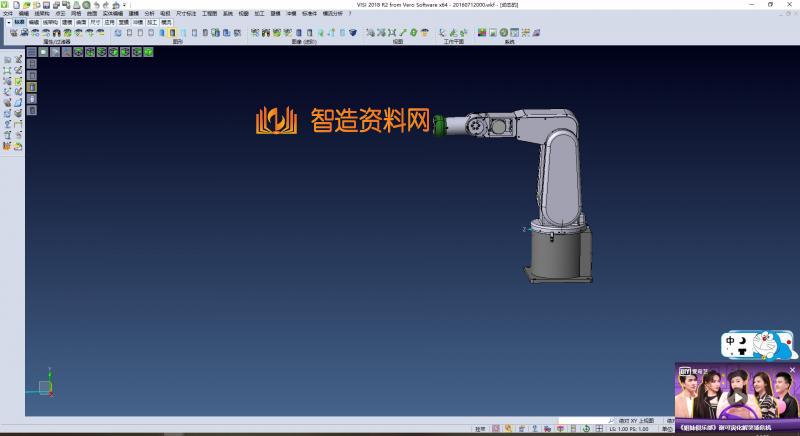The width and height of the screenshot is (800, 436).
Task: Click the LS: 1.00 PS: 1.00 scale field
Action: pos(630,428)
